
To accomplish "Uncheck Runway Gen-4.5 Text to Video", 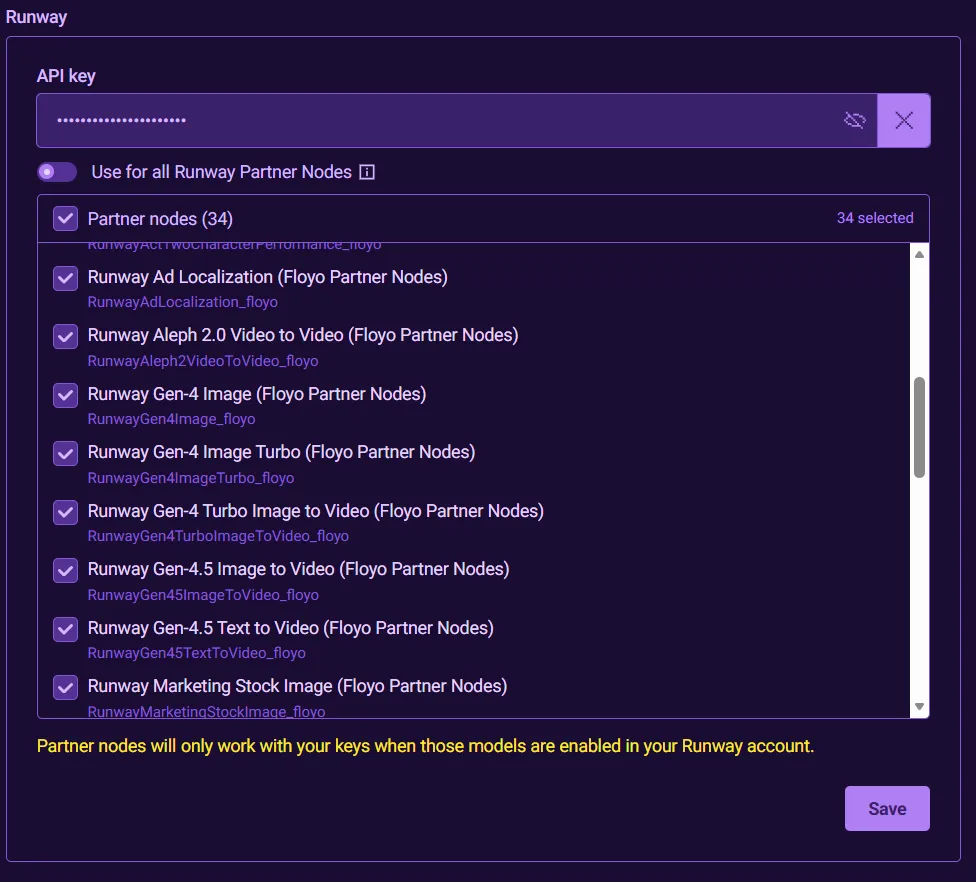I will coord(65,629).
